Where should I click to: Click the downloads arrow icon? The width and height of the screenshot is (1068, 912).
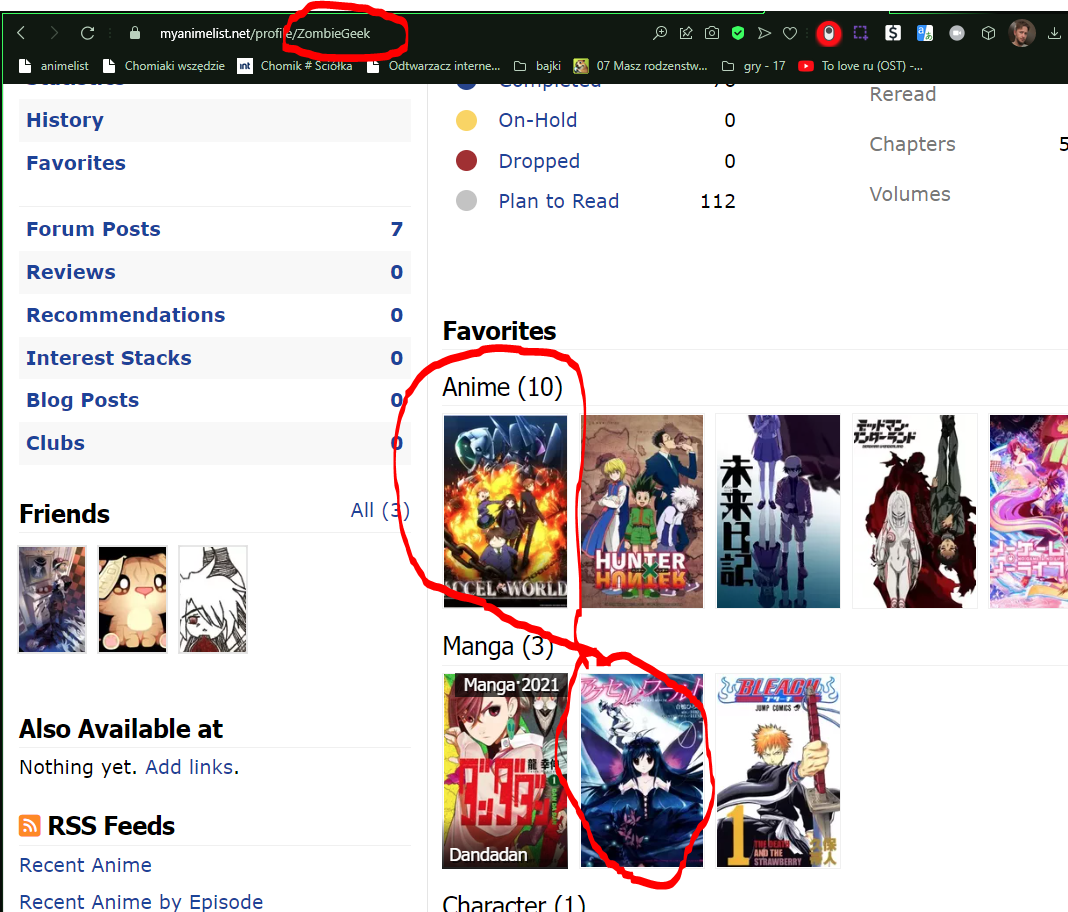pyautogui.click(x=1054, y=33)
